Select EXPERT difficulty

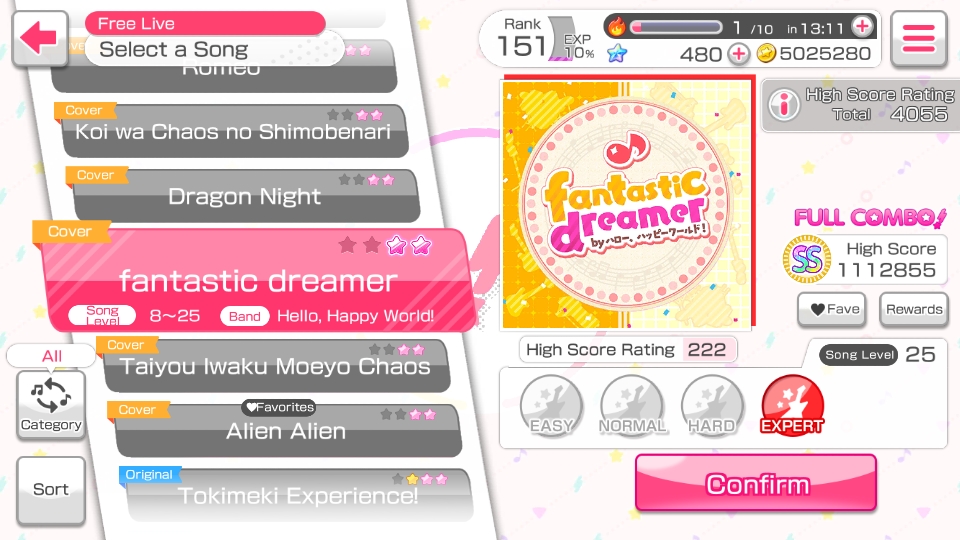[792, 405]
